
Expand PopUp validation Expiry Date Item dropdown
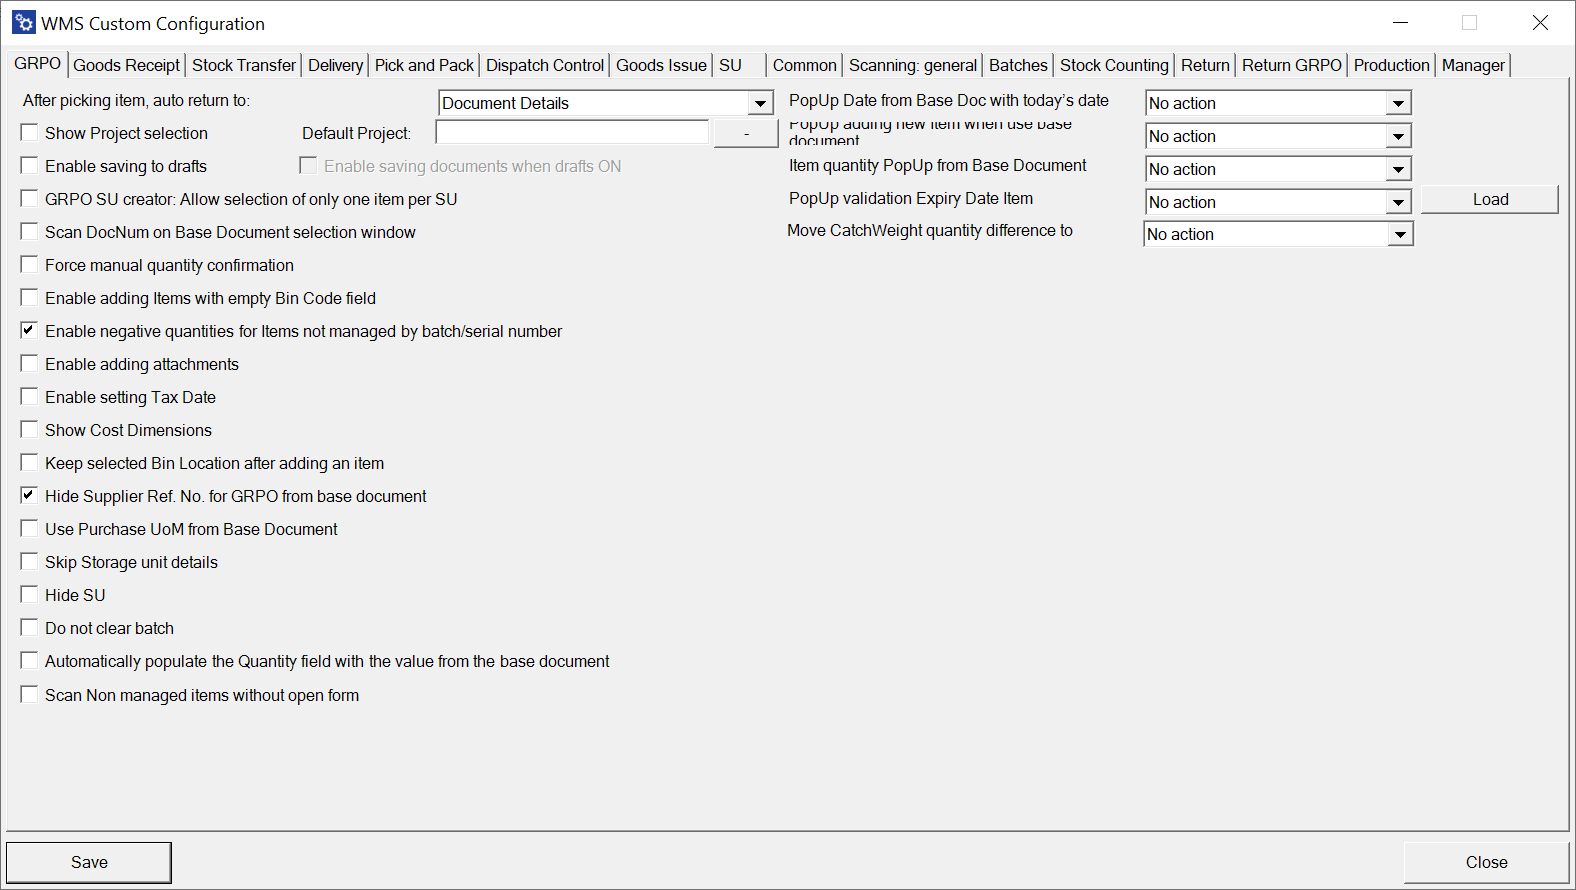(x=1398, y=202)
